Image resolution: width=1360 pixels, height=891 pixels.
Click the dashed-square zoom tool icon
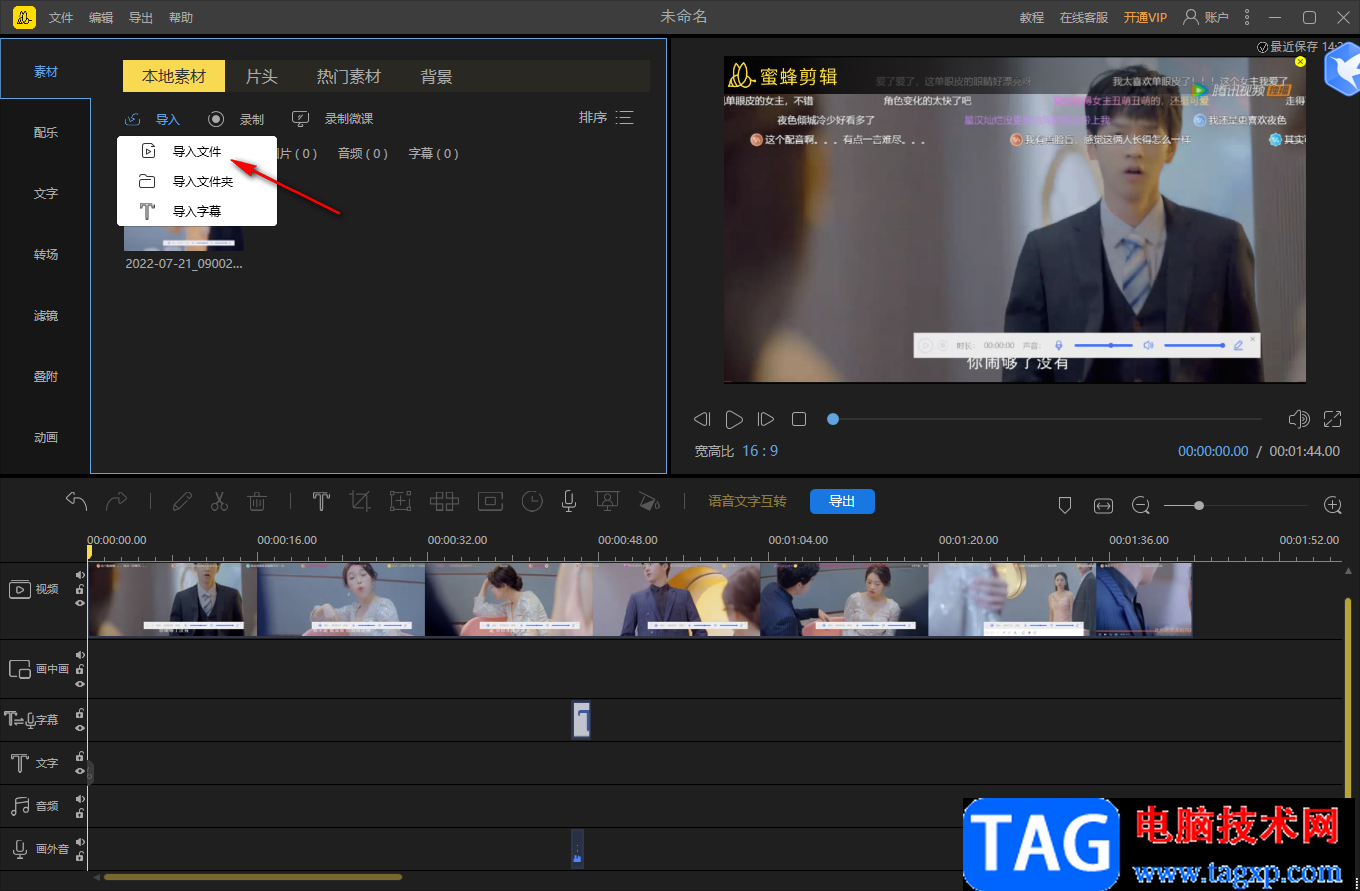point(400,501)
